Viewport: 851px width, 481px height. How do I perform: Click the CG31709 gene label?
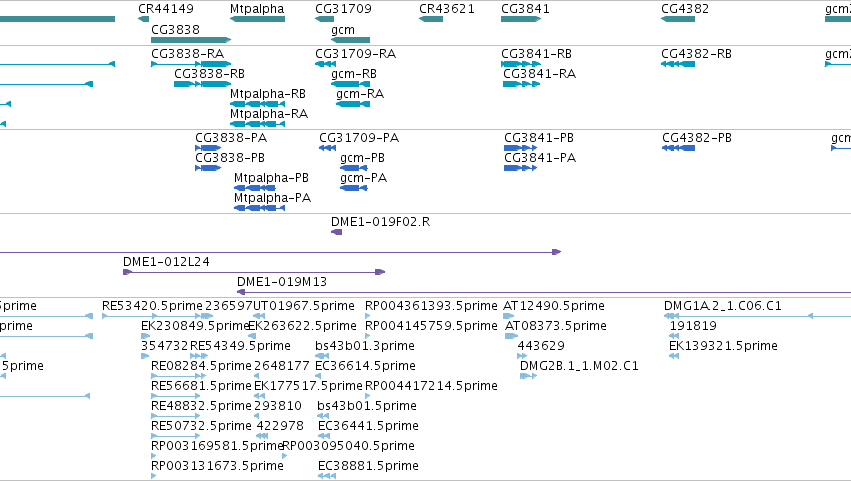(x=344, y=9)
